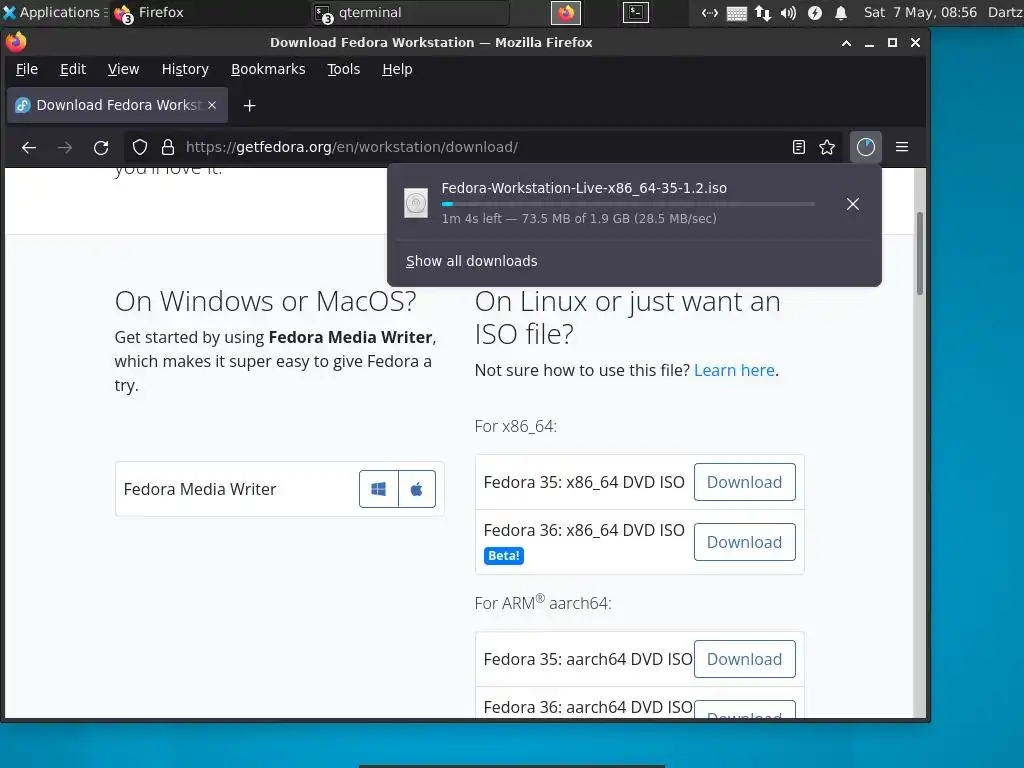This screenshot has width=1024, height=768.
Task: Click the For x86_64 label
Action: pyautogui.click(x=515, y=426)
